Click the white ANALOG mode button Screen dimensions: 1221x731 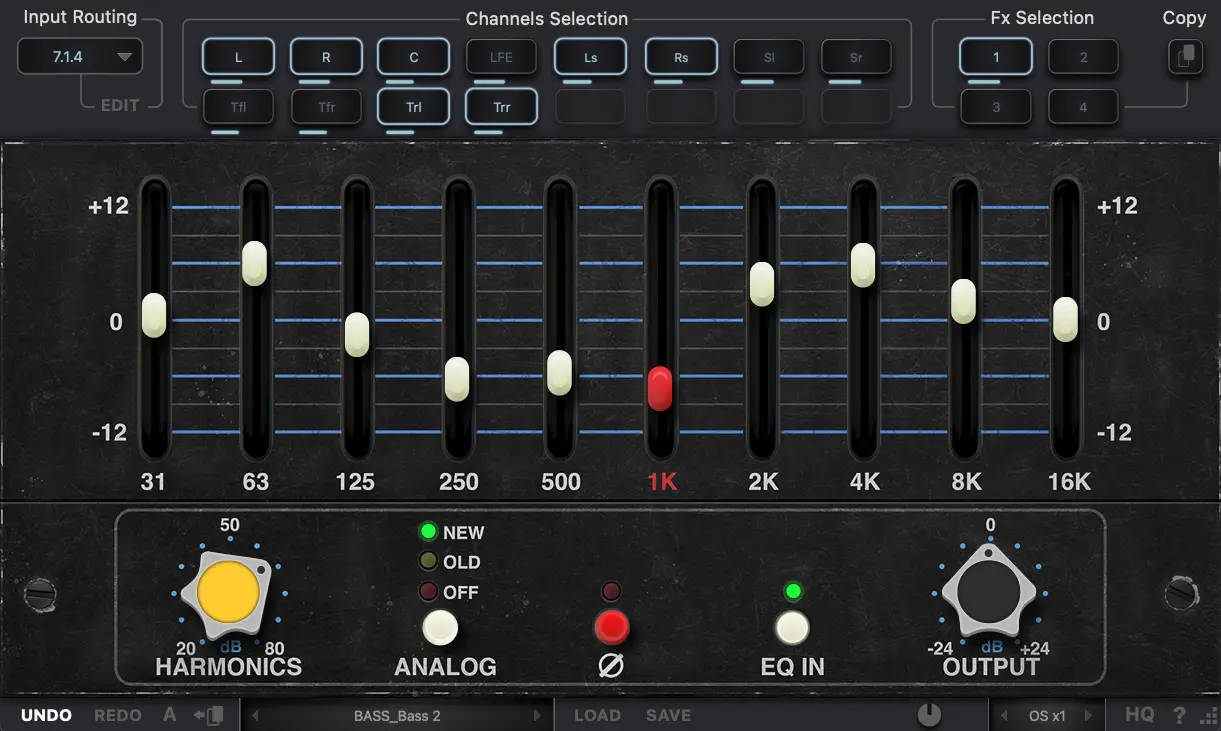coord(440,628)
